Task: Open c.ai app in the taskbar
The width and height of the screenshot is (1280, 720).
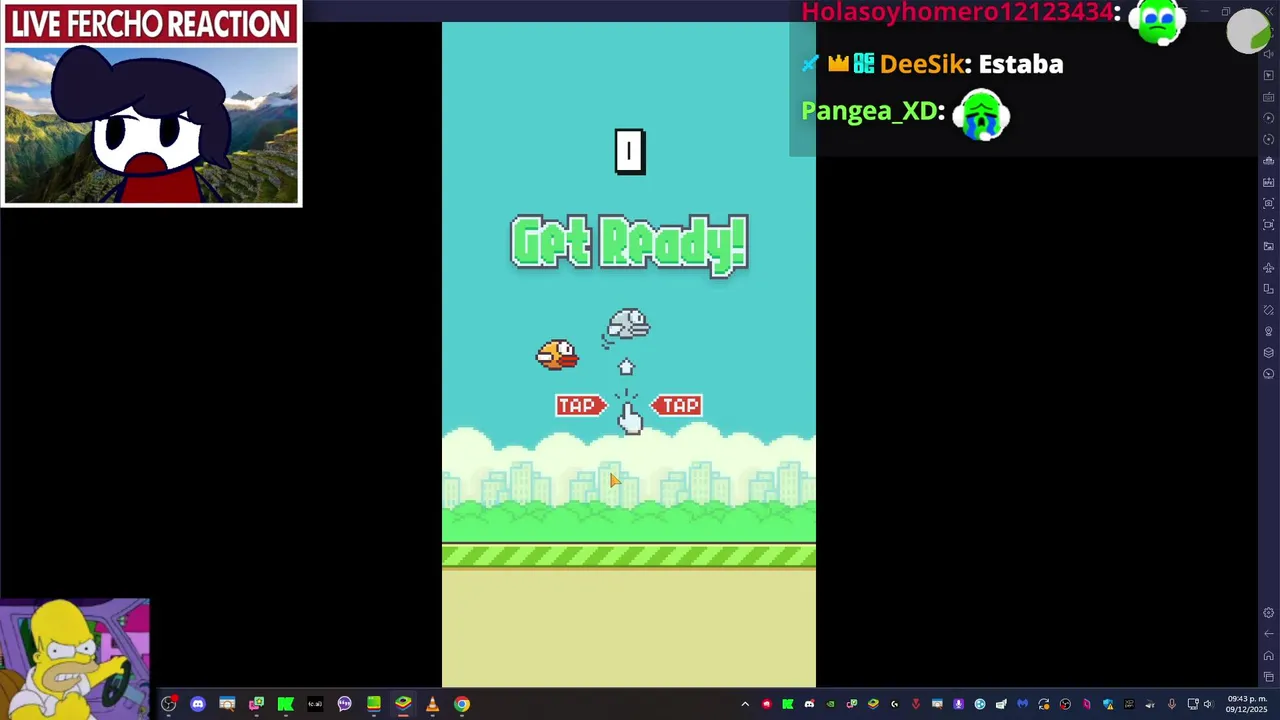Action: pyautogui.click(x=315, y=704)
